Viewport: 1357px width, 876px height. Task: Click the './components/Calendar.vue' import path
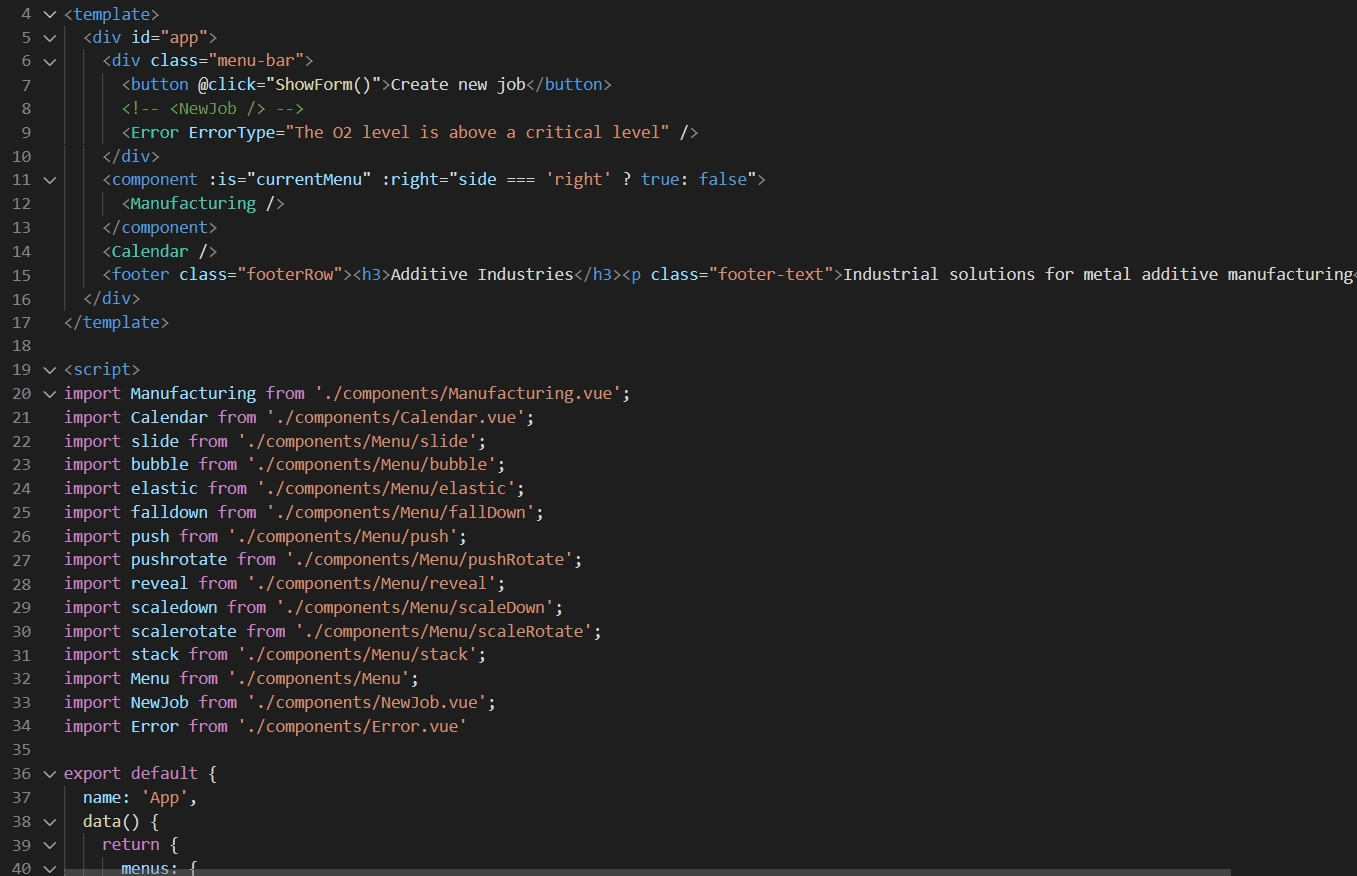(x=400, y=417)
